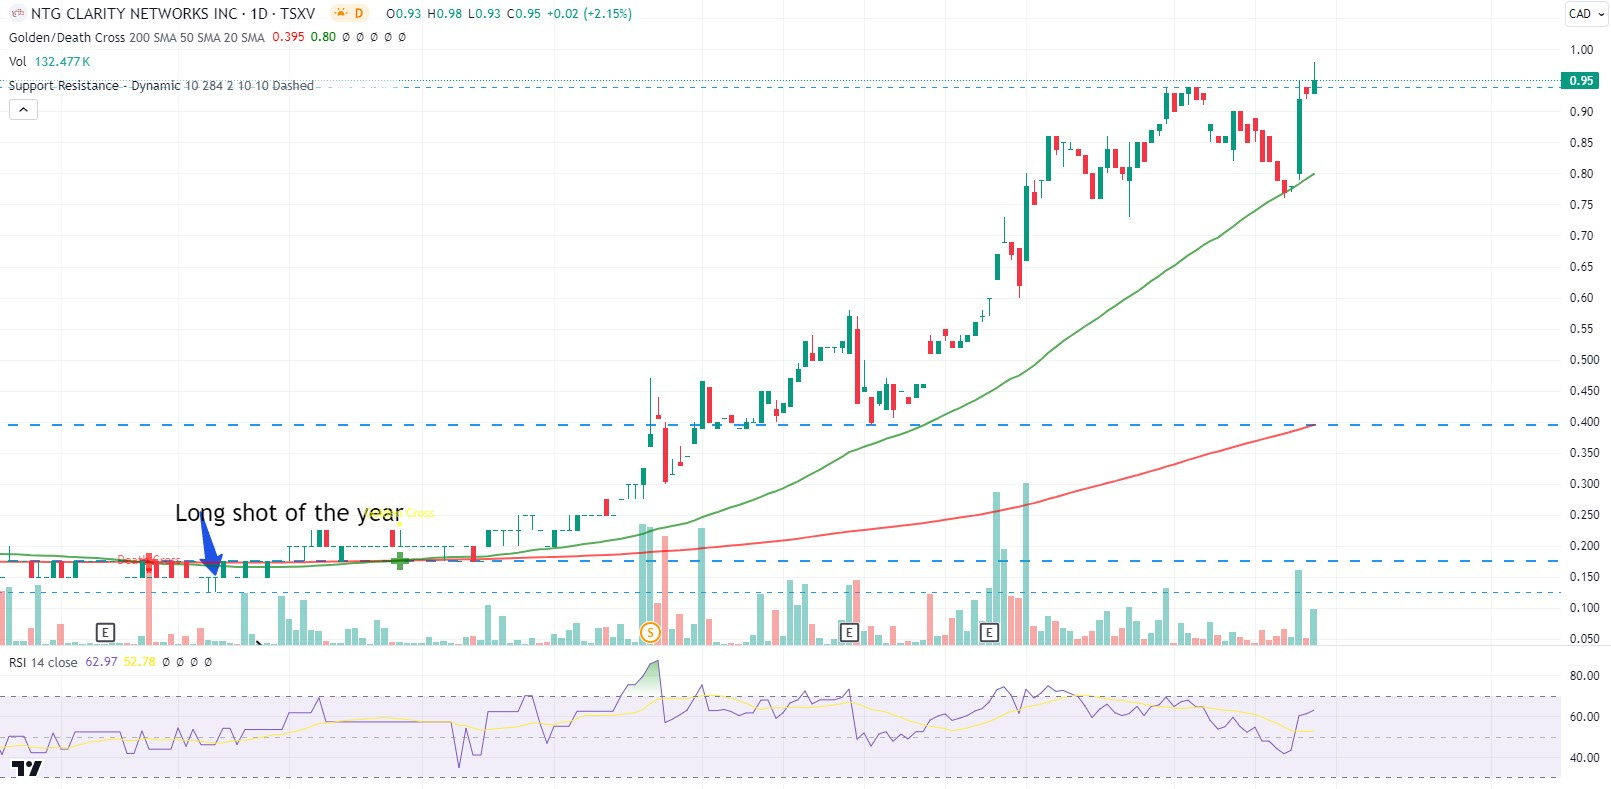Click the green 0.80 value for the 50 SMA
Viewport: 1611px width, 789px height.
323,37
